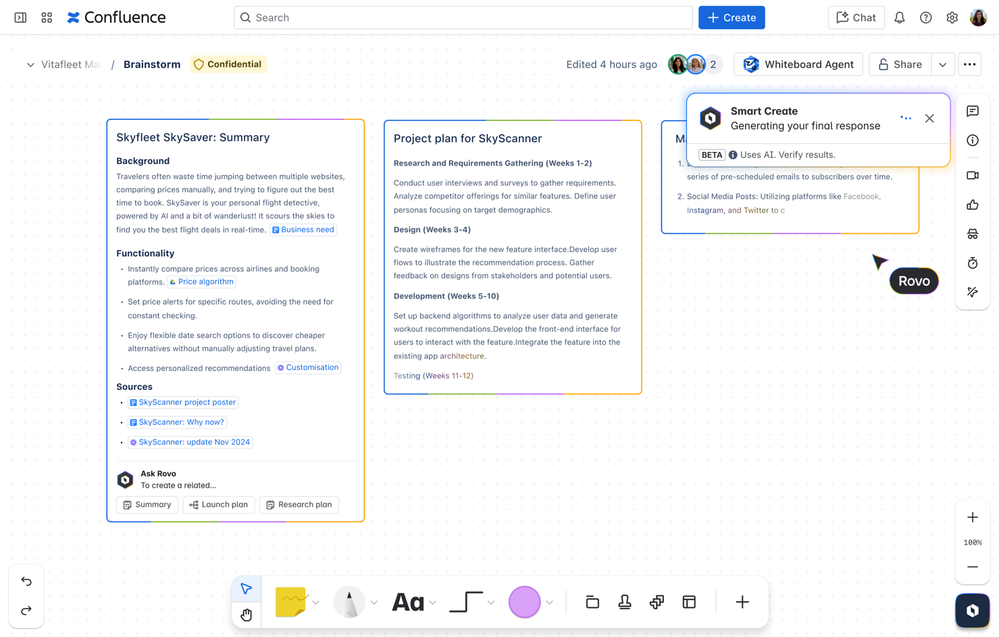The height and width of the screenshot is (637, 999).
Task: Open the stamp tool
Action: click(624, 602)
